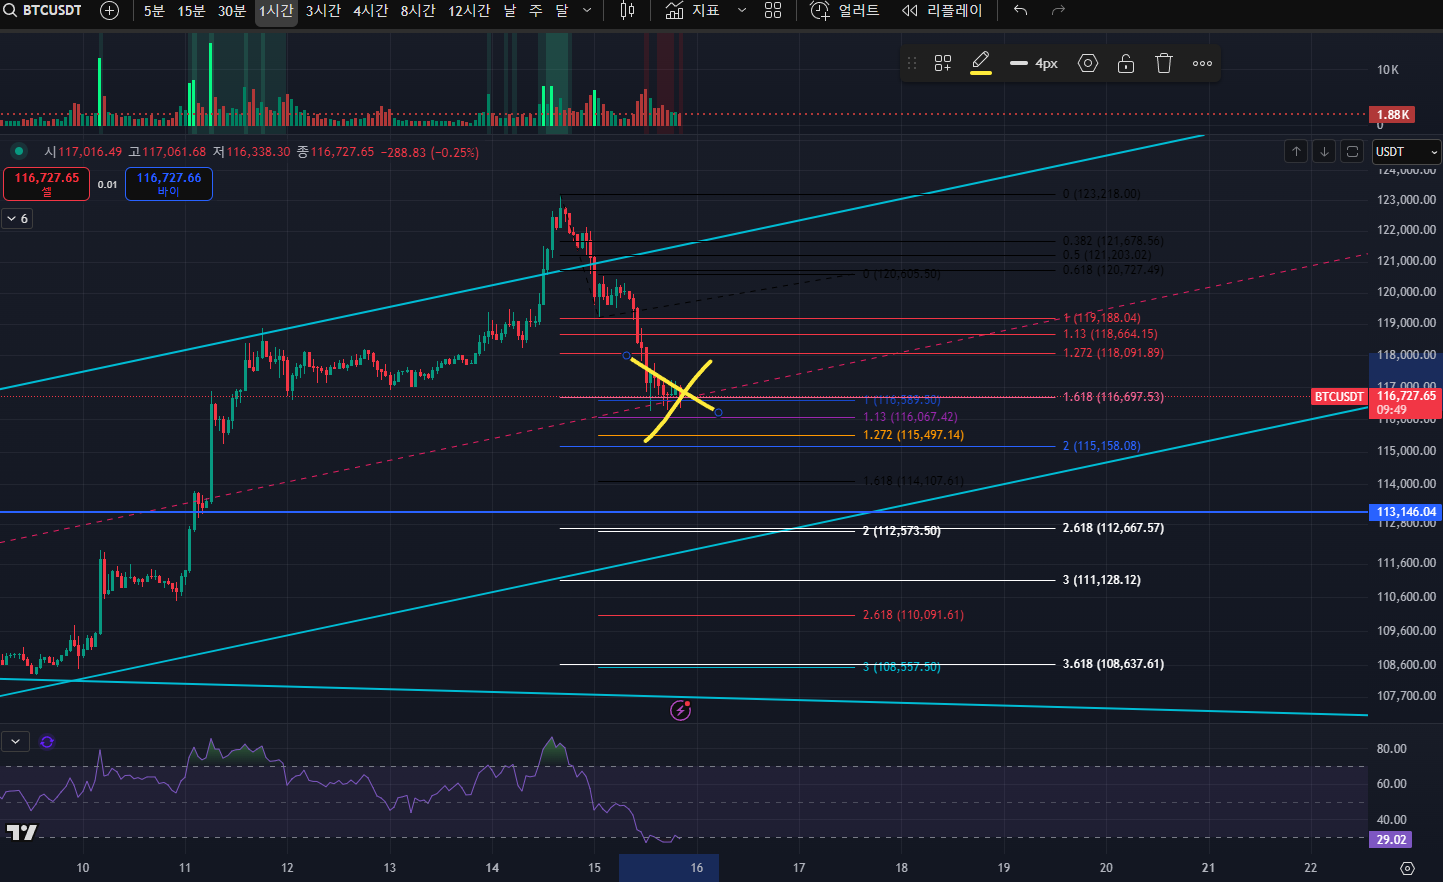Image resolution: width=1443 pixels, height=882 pixels.
Task: Maximize the chart pane
Action: tap(1352, 151)
